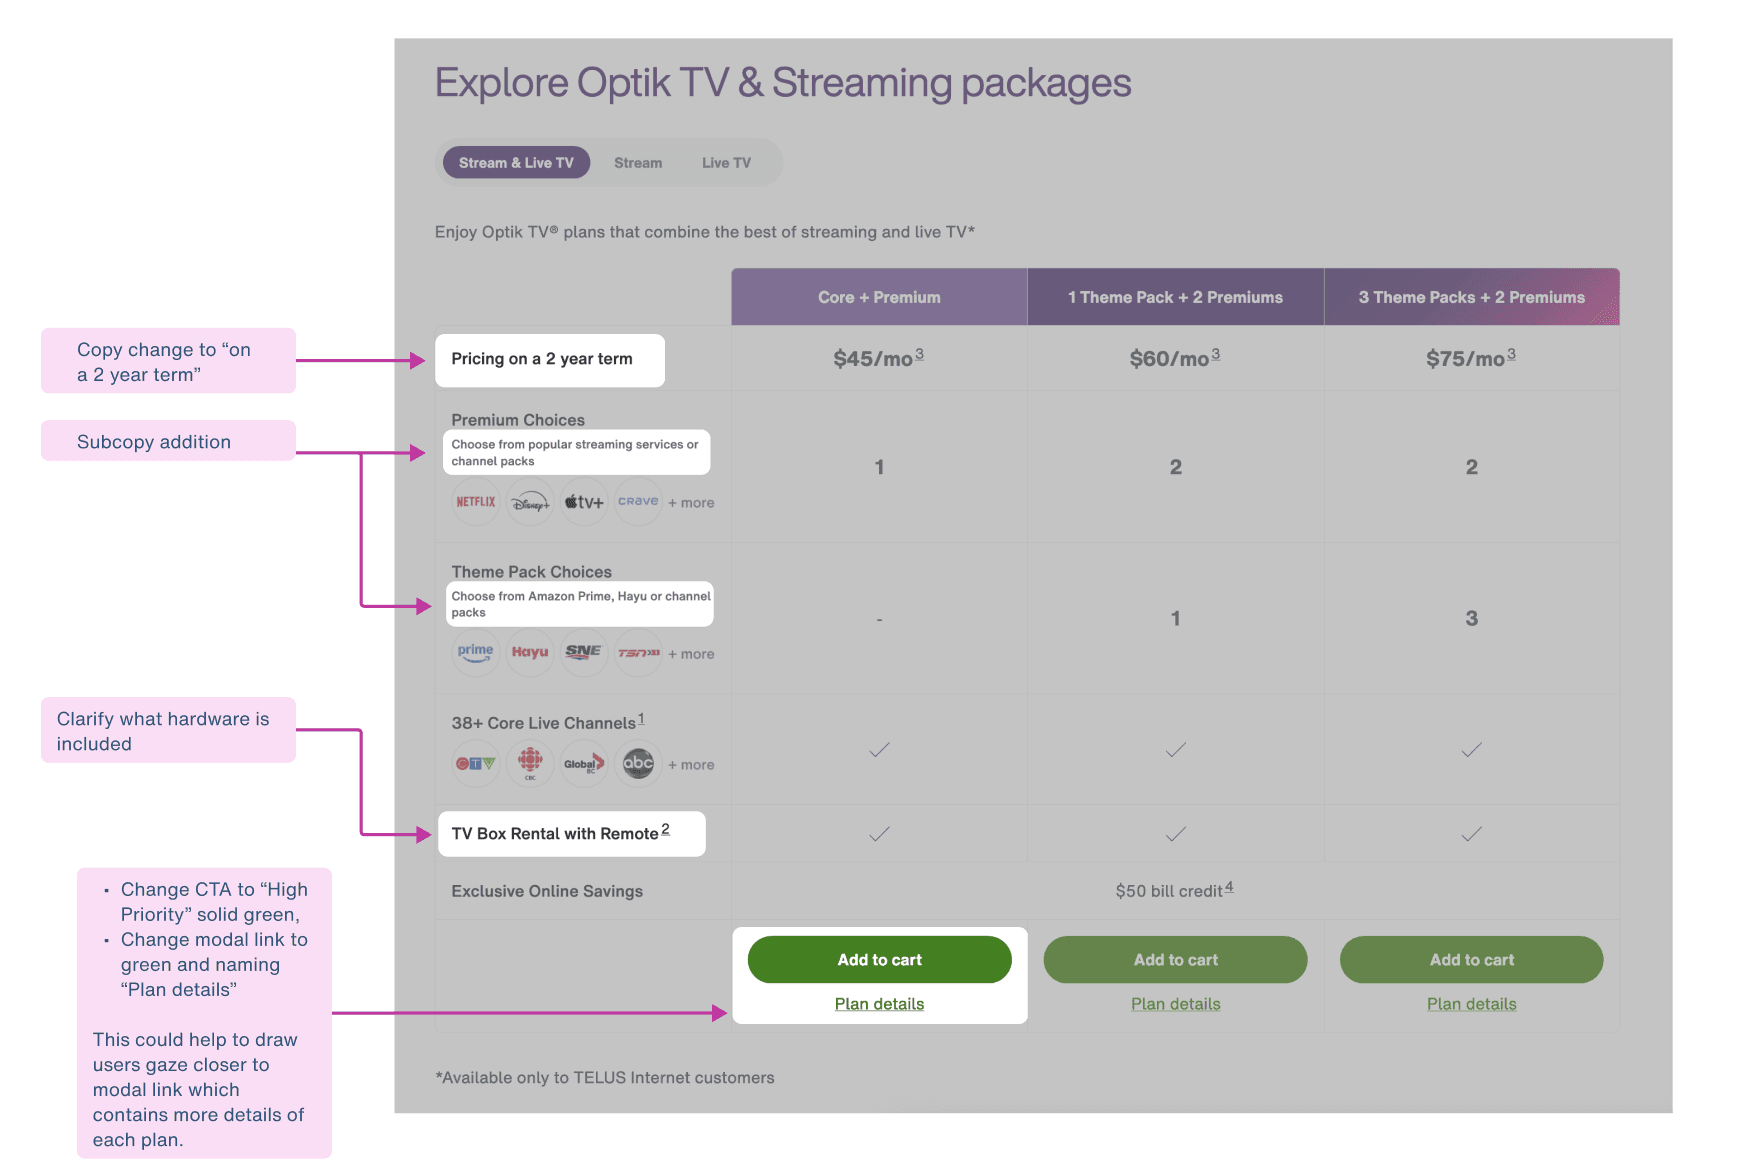
Task: Click the 'TV Box Rental with Remote' label
Action: coord(555,834)
